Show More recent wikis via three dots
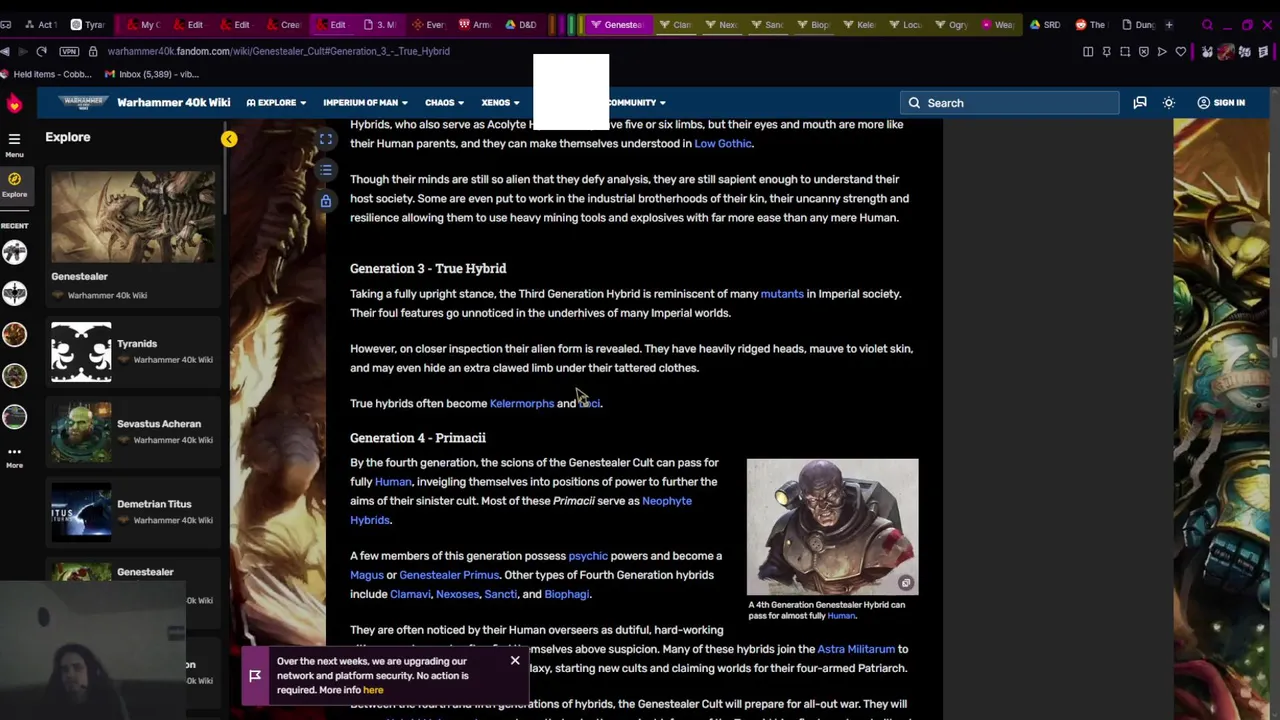 (x=14, y=456)
